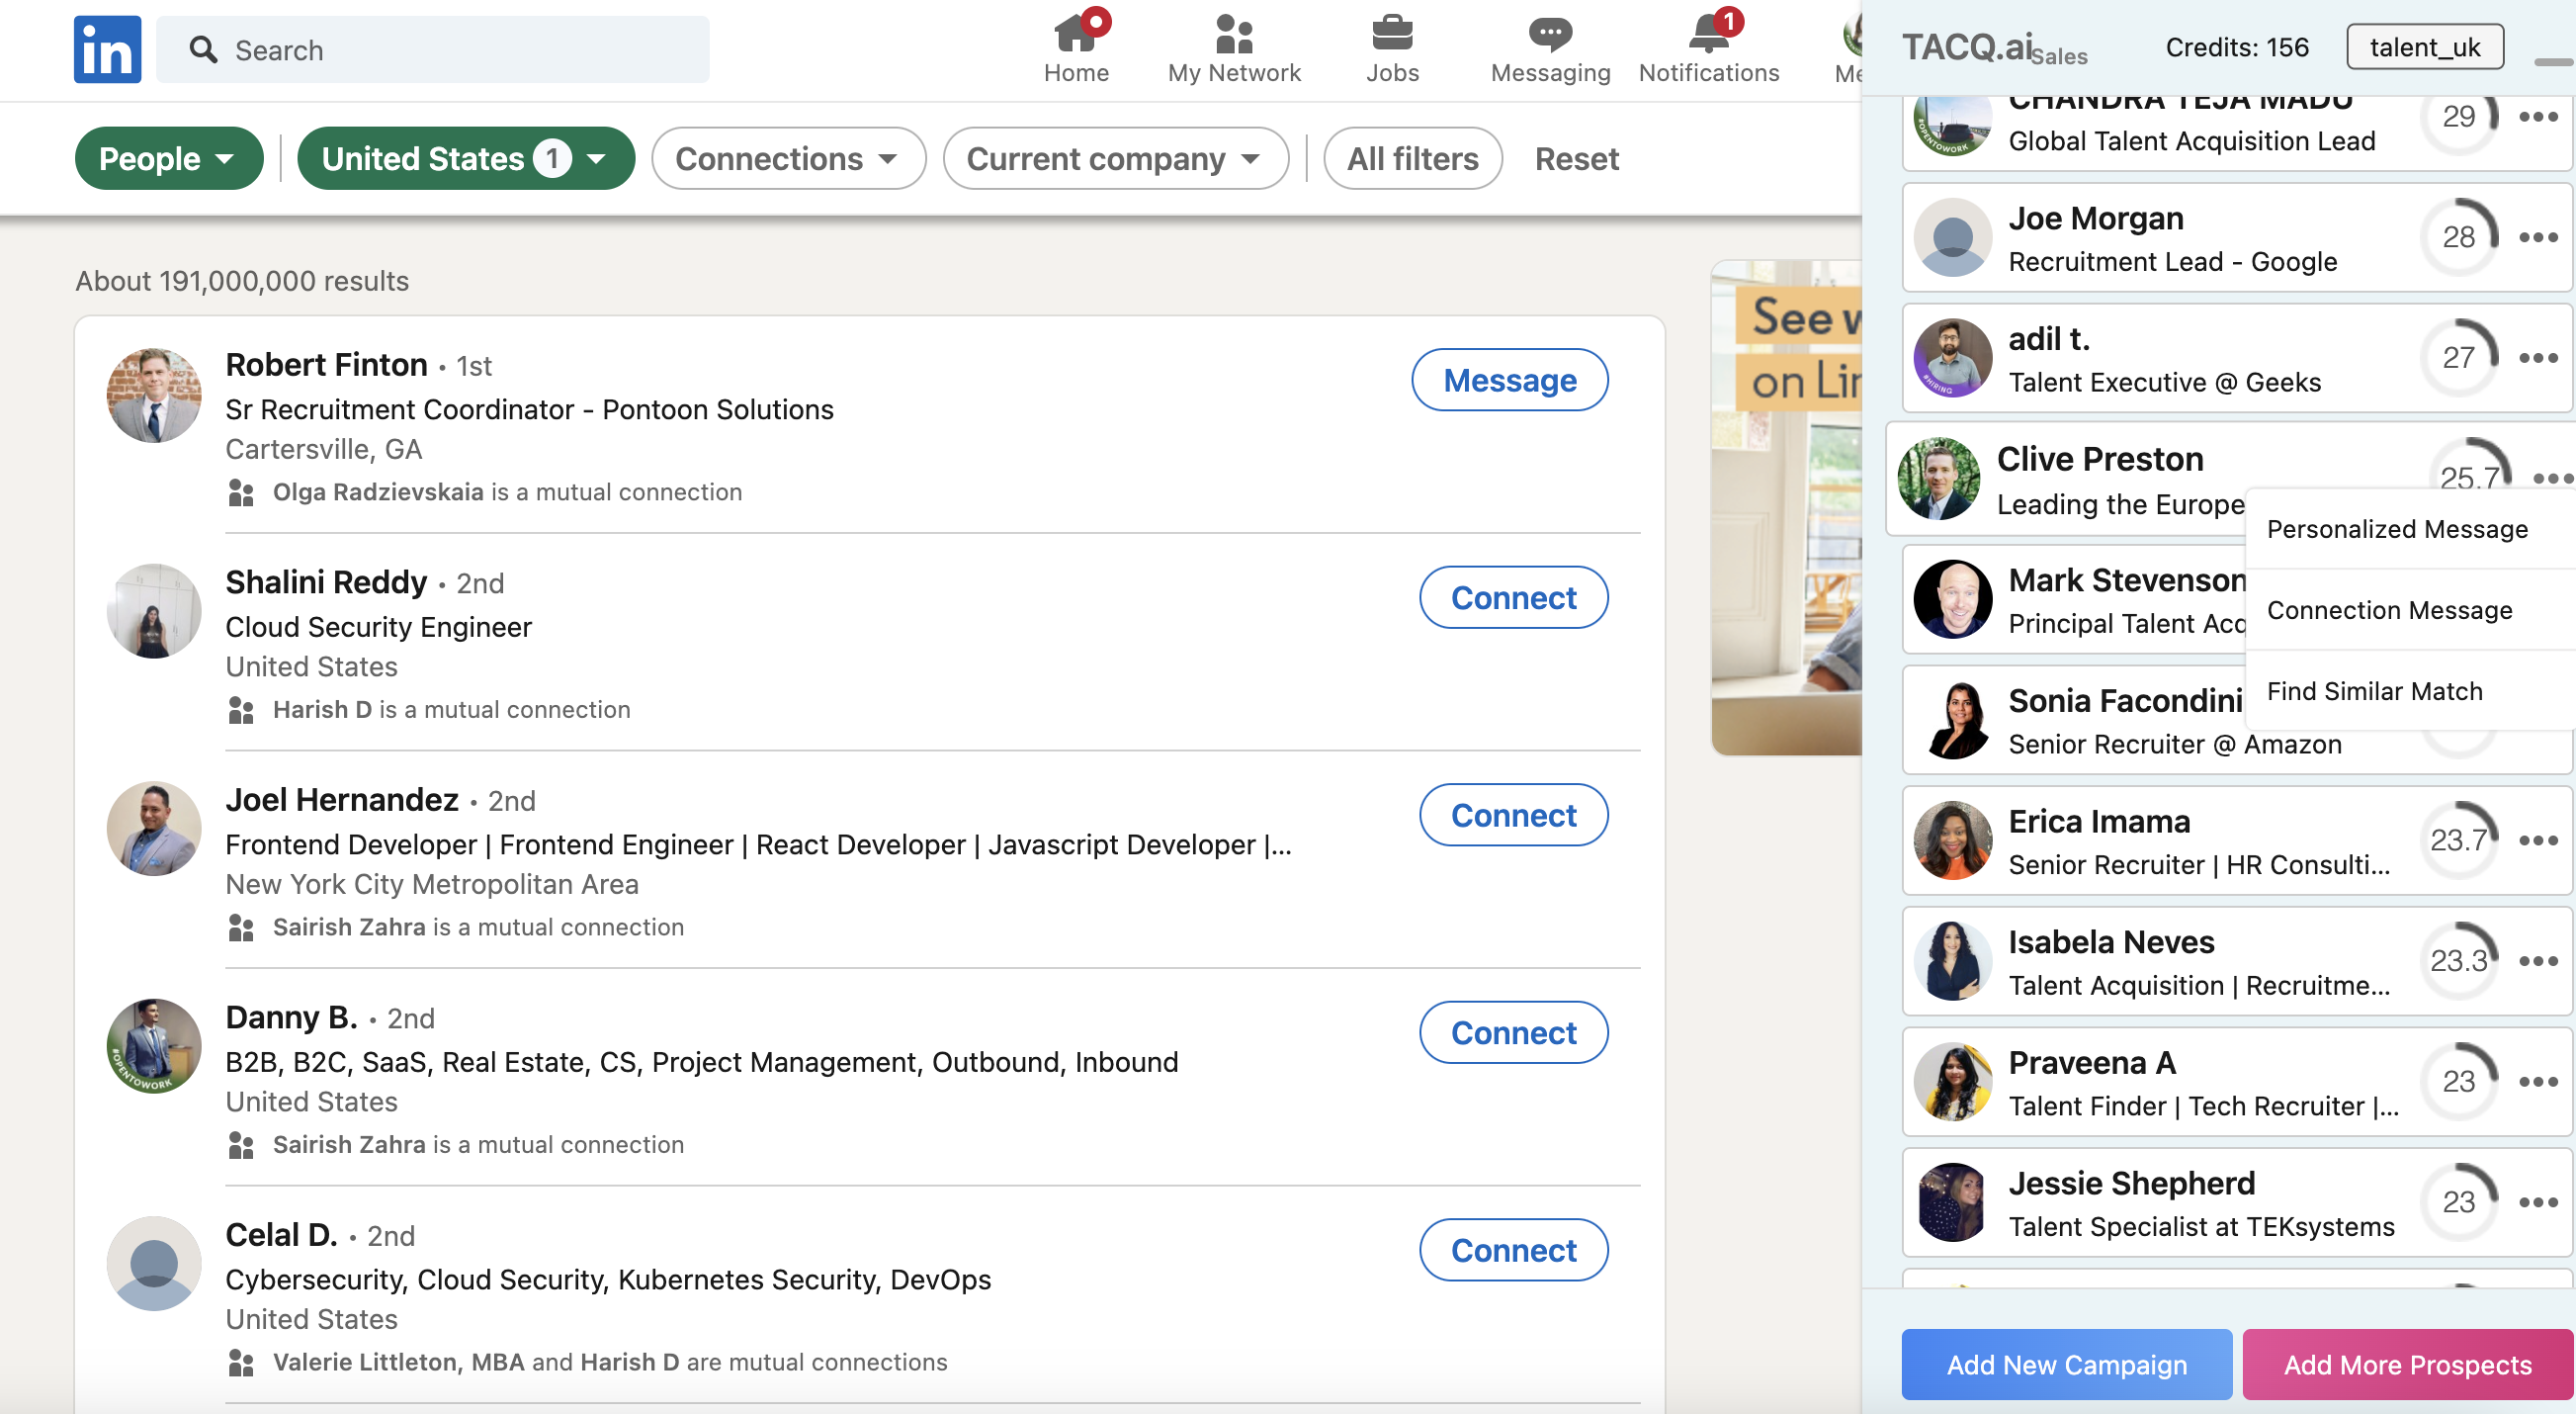Open Joel Hernandez profile photo
2576x1414 pixels.
click(x=154, y=828)
